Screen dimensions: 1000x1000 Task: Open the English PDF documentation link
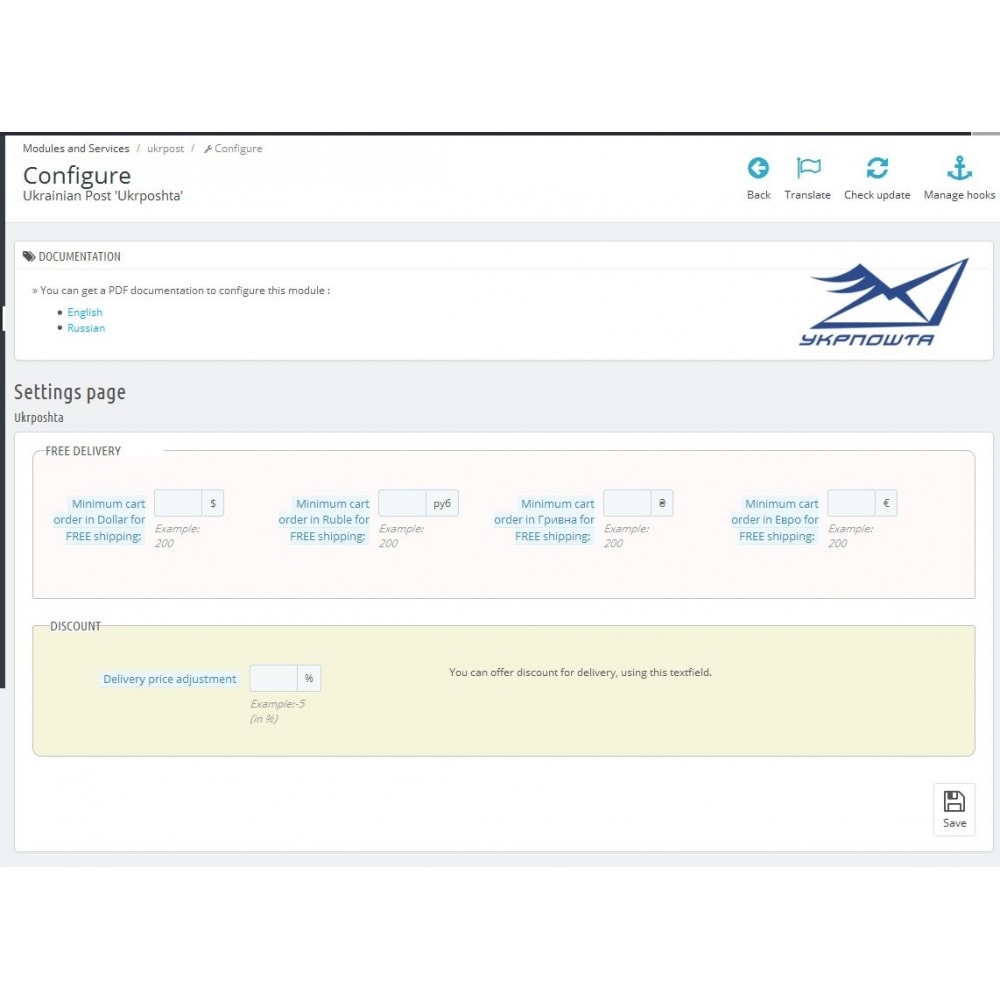point(85,312)
